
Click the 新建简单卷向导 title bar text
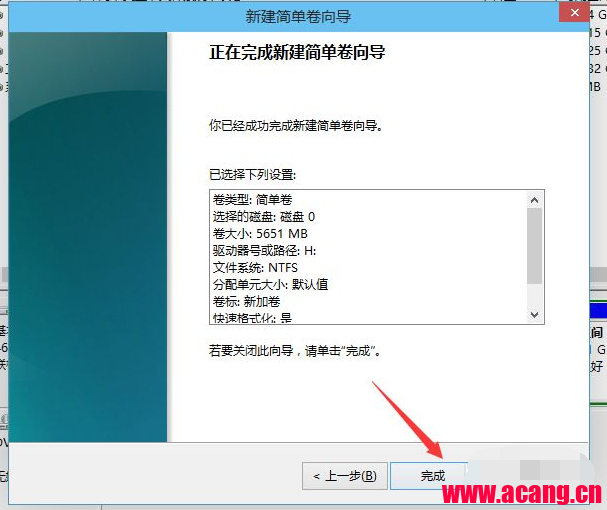pos(298,17)
